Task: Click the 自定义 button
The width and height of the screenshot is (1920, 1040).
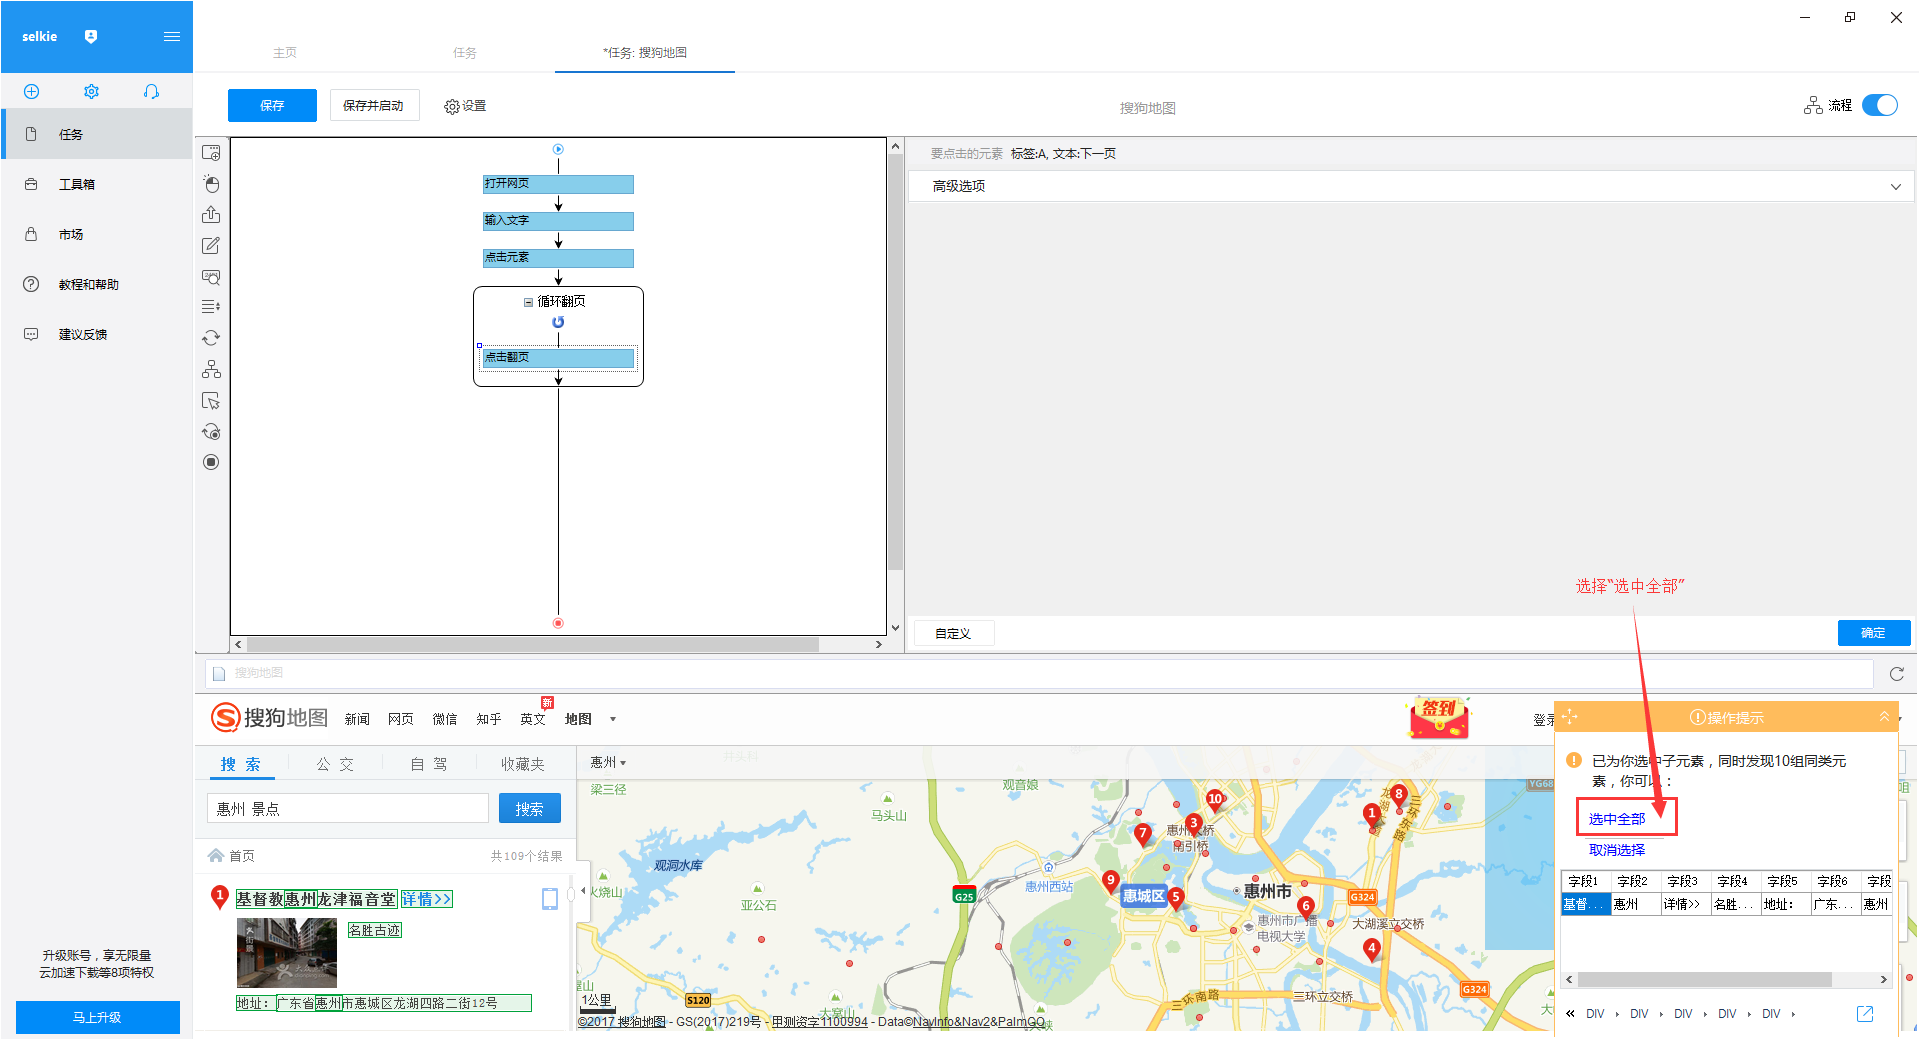Action: click(x=953, y=634)
